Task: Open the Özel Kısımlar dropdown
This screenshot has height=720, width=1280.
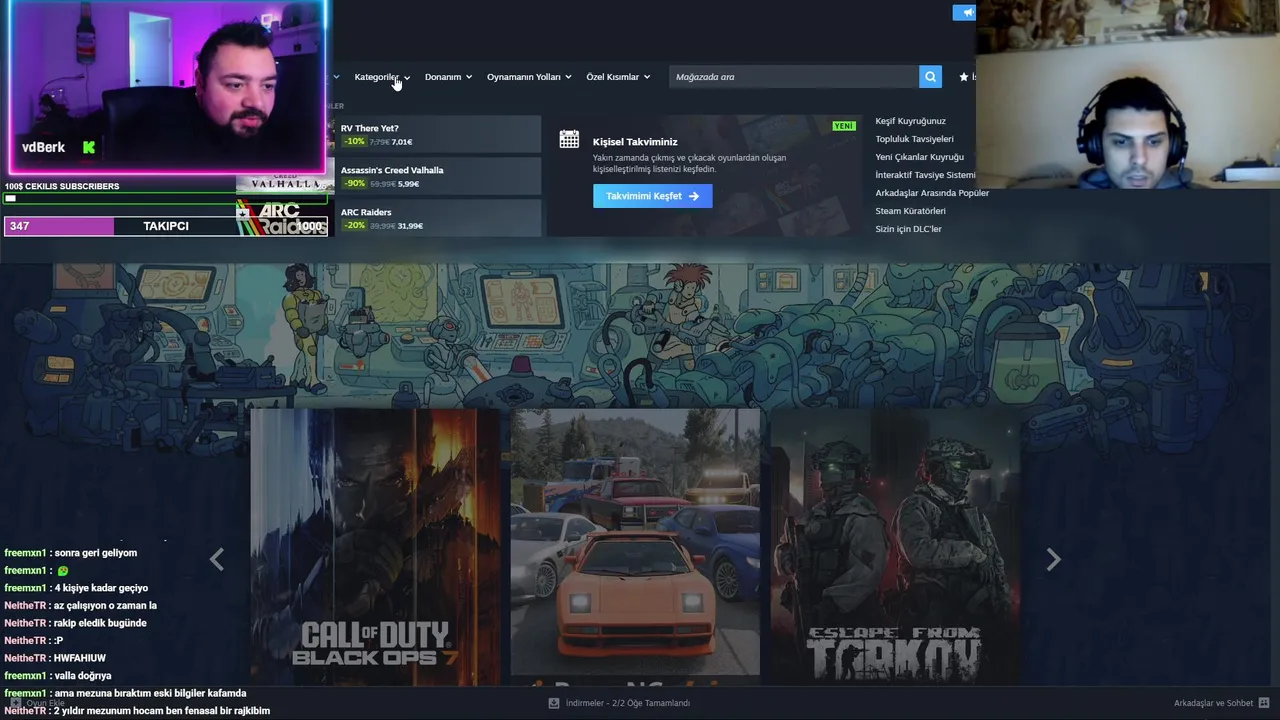Action: pyautogui.click(x=618, y=77)
